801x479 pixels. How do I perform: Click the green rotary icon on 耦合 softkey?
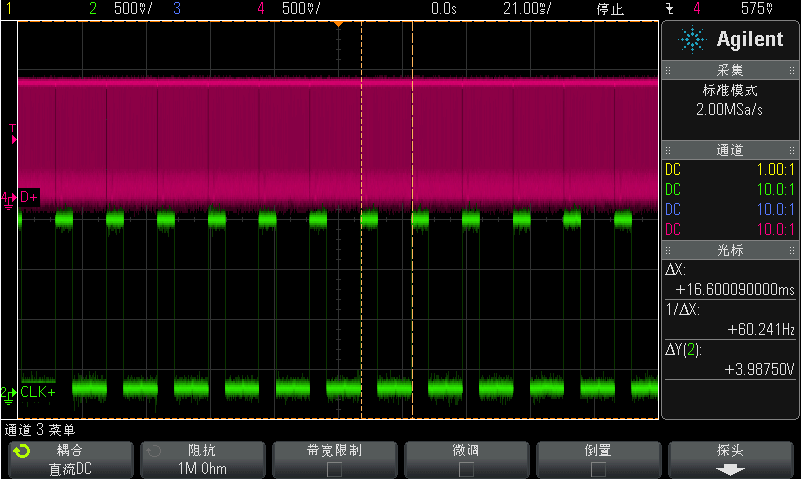click(21, 452)
